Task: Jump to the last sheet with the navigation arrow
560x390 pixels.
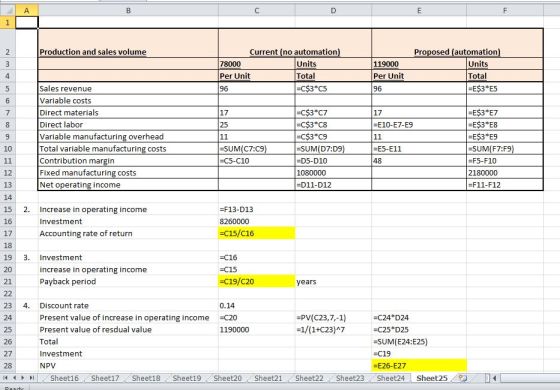Action: [32, 378]
